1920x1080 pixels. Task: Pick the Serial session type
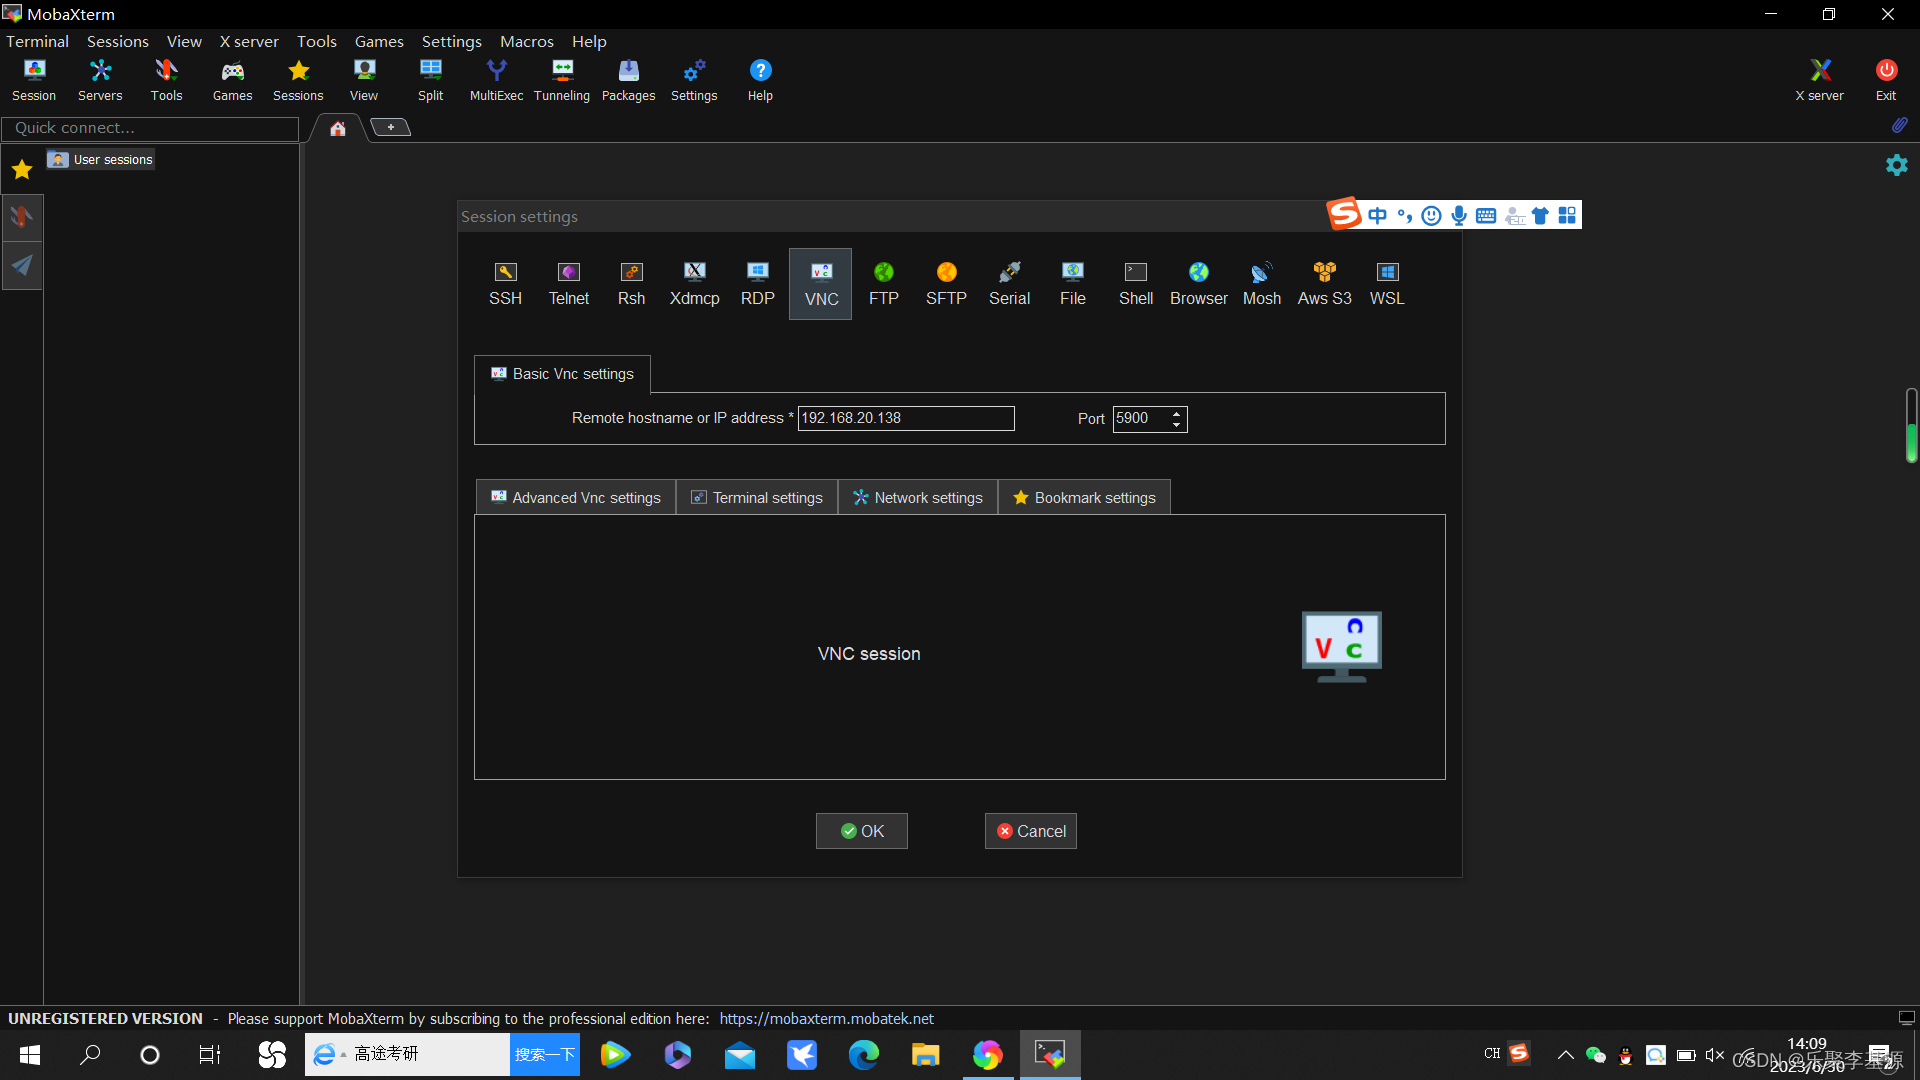(1009, 283)
